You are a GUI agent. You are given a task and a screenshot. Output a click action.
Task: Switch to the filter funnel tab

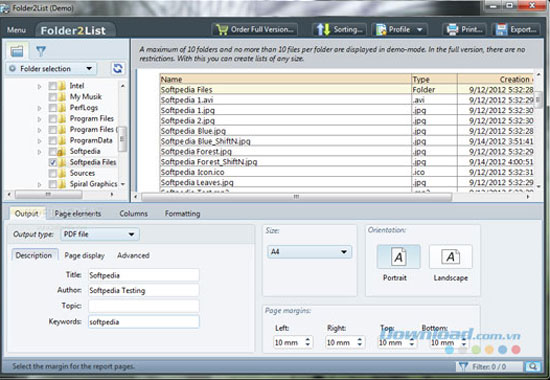tap(41, 52)
